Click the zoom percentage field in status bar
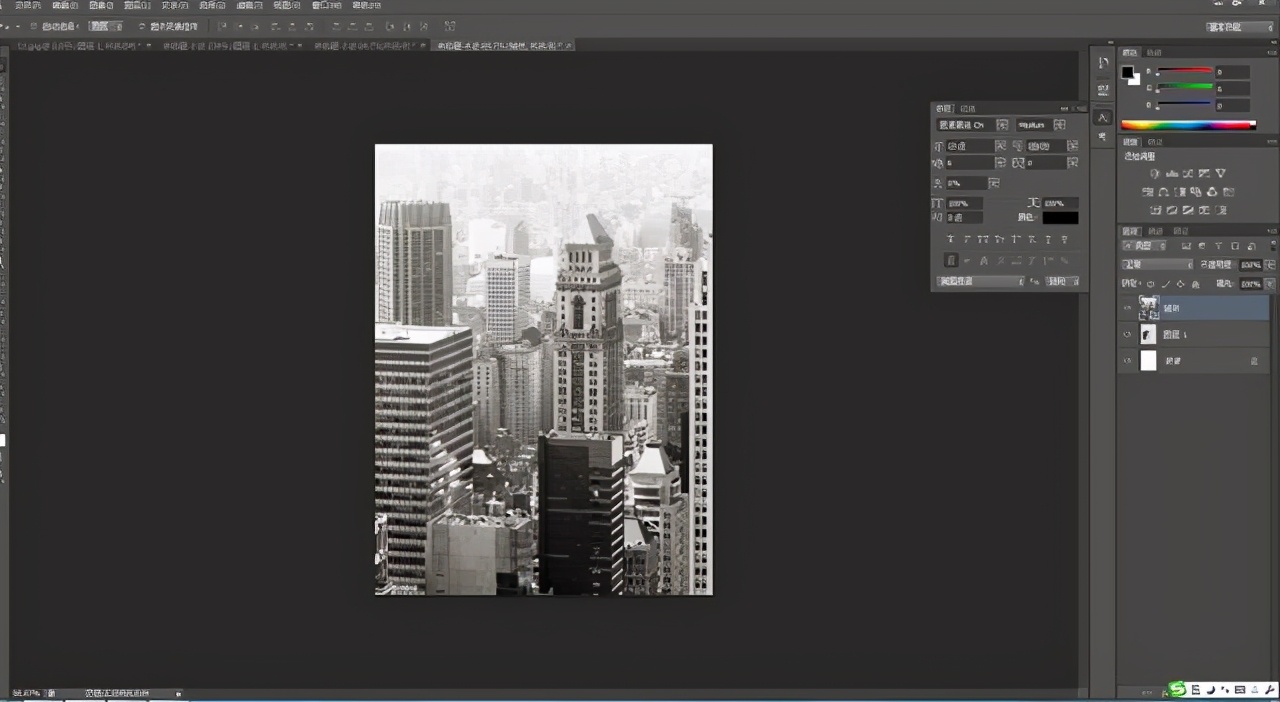The height and width of the screenshot is (702, 1280). coord(25,692)
